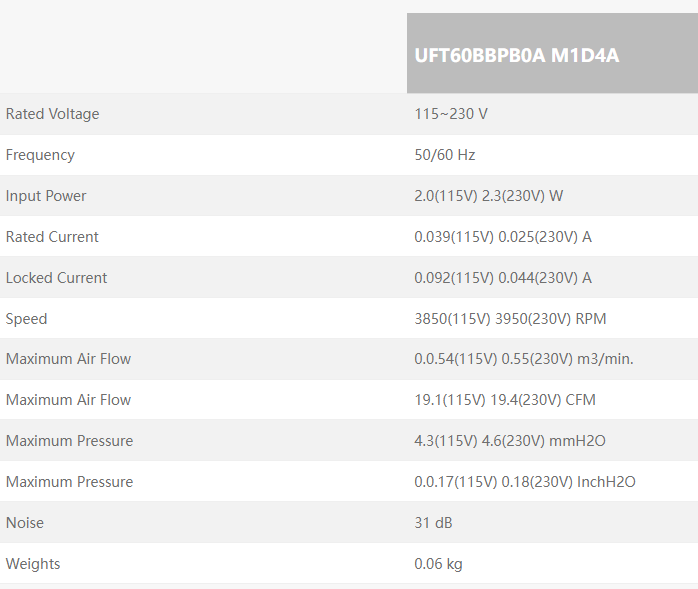Click the air flow value in CFM
The width and height of the screenshot is (698, 589).
pos(505,400)
